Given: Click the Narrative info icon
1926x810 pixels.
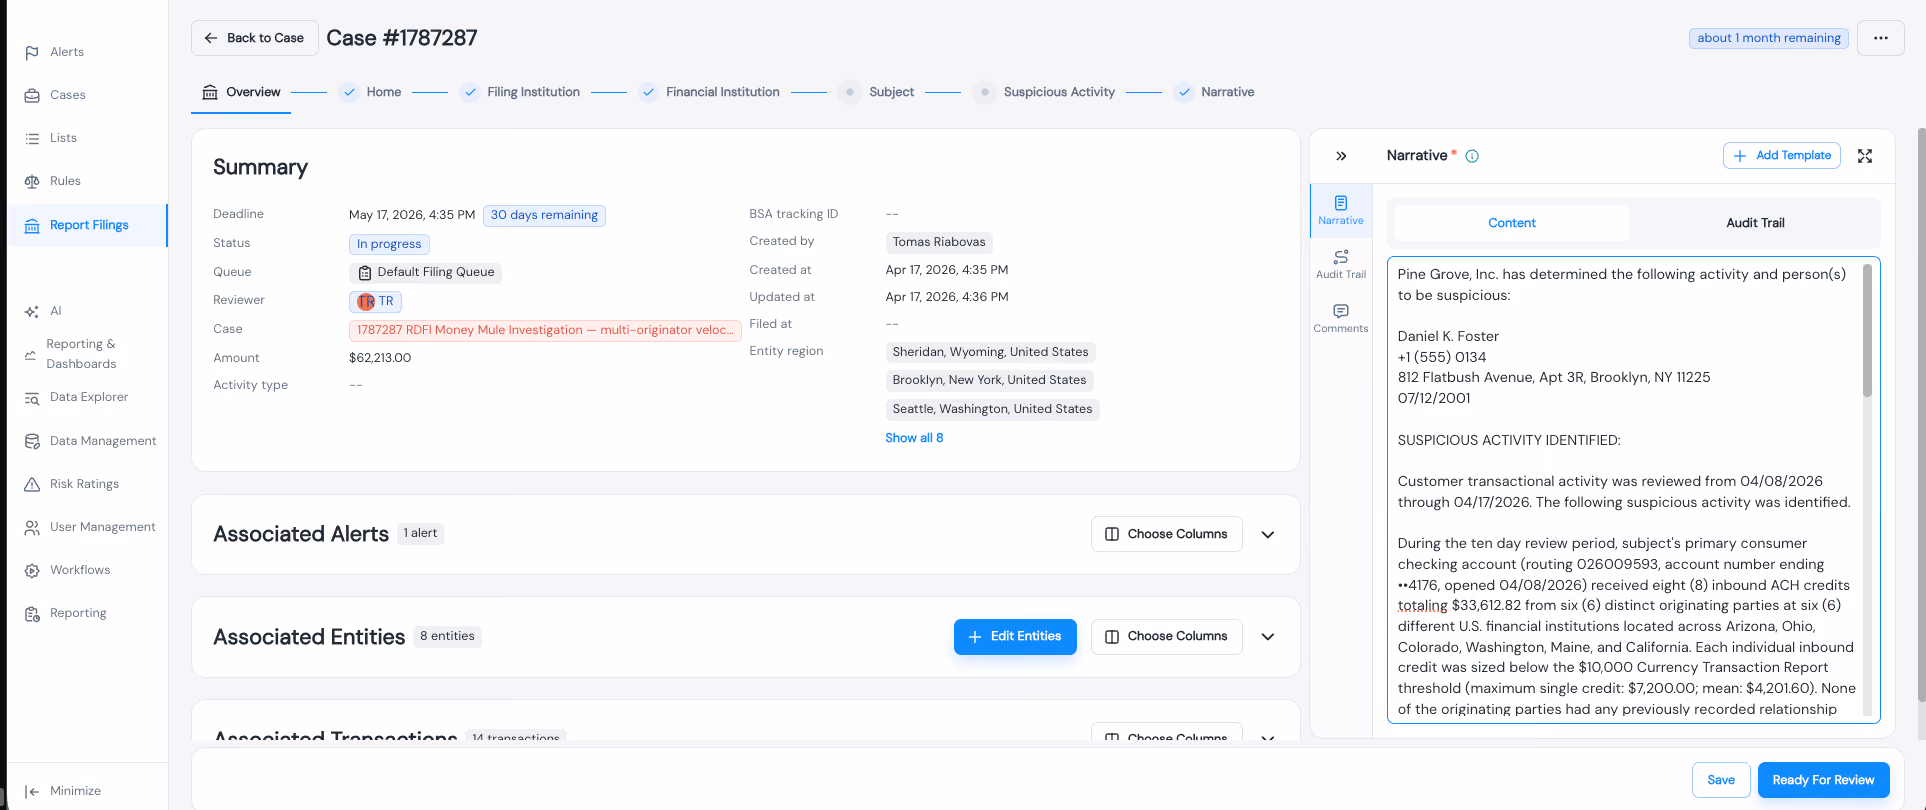Looking at the screenshot, I should [1472, 156].
